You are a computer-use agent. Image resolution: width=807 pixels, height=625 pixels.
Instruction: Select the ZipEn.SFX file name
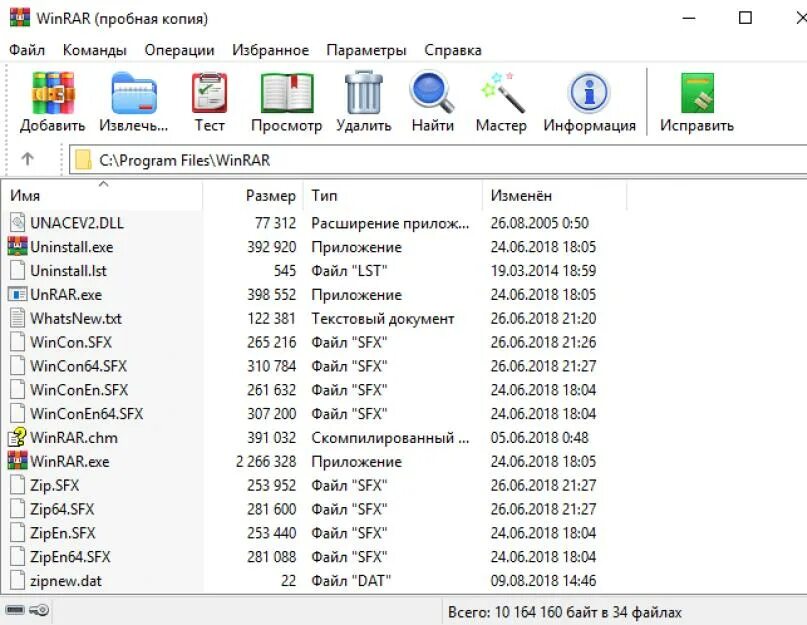pos(62,533)
